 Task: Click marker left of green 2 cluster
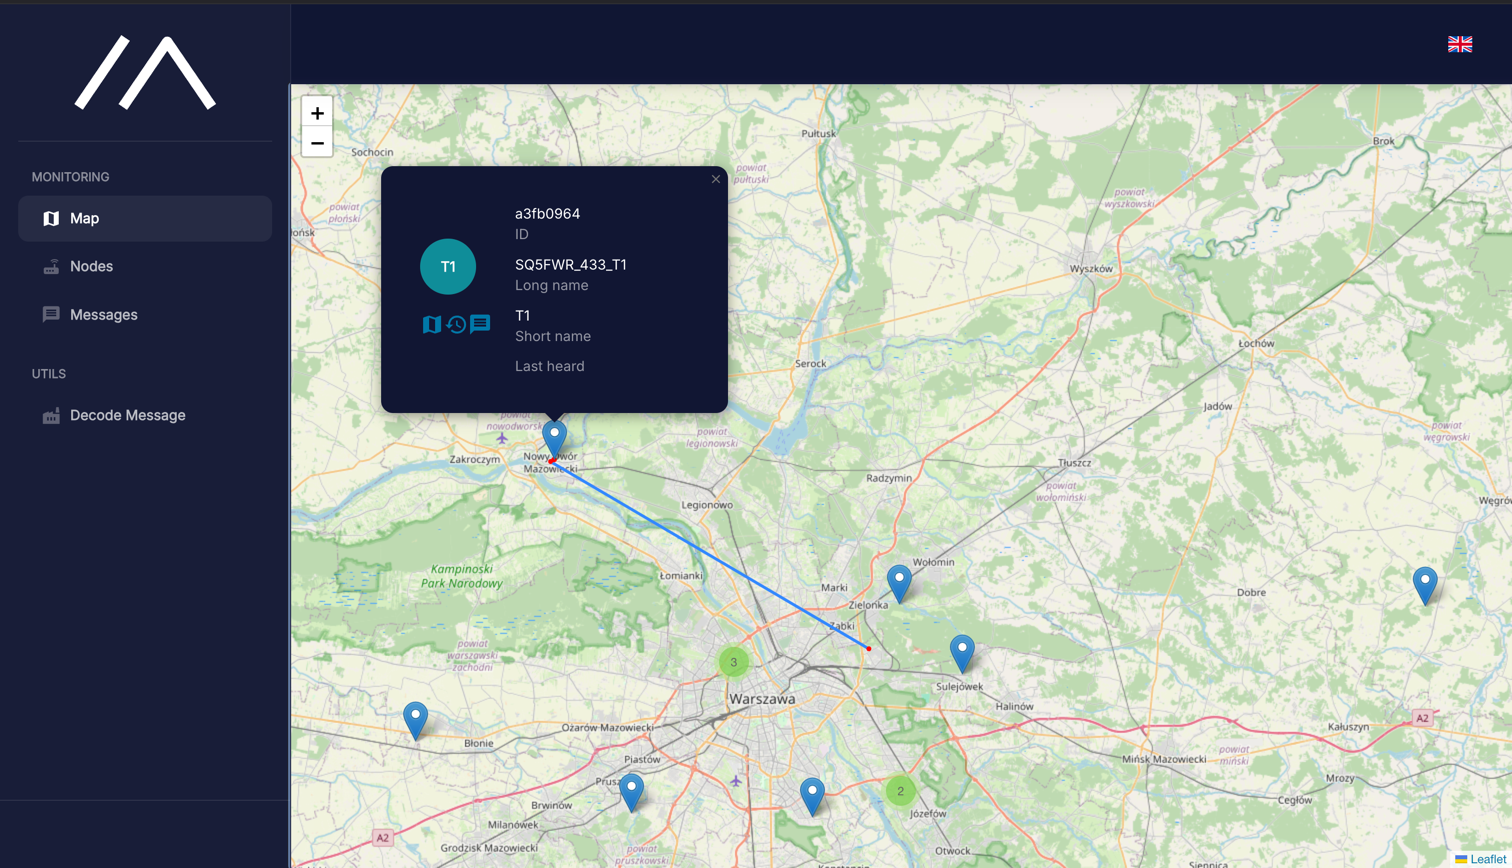[812, 797]
